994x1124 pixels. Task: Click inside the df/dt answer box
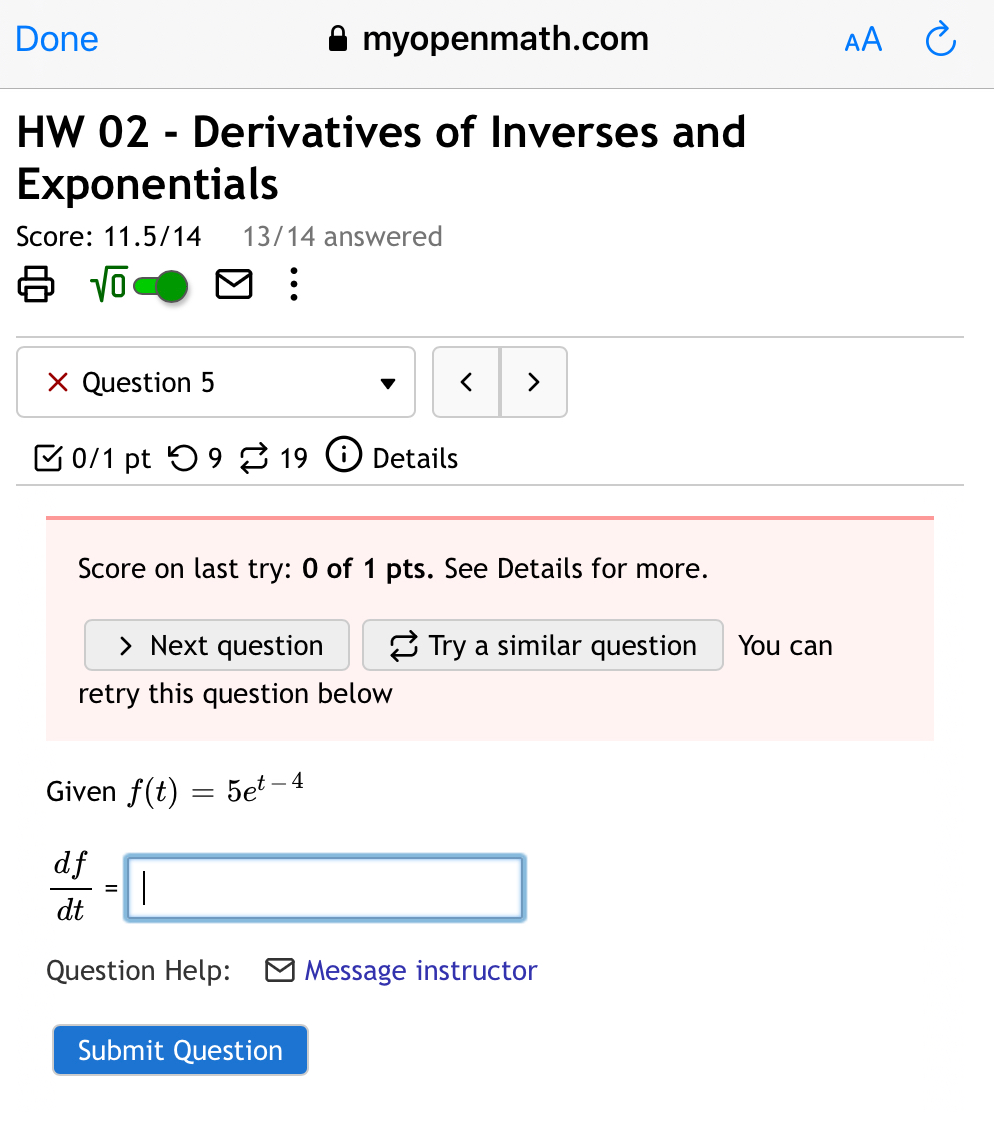tap(324, 887)
